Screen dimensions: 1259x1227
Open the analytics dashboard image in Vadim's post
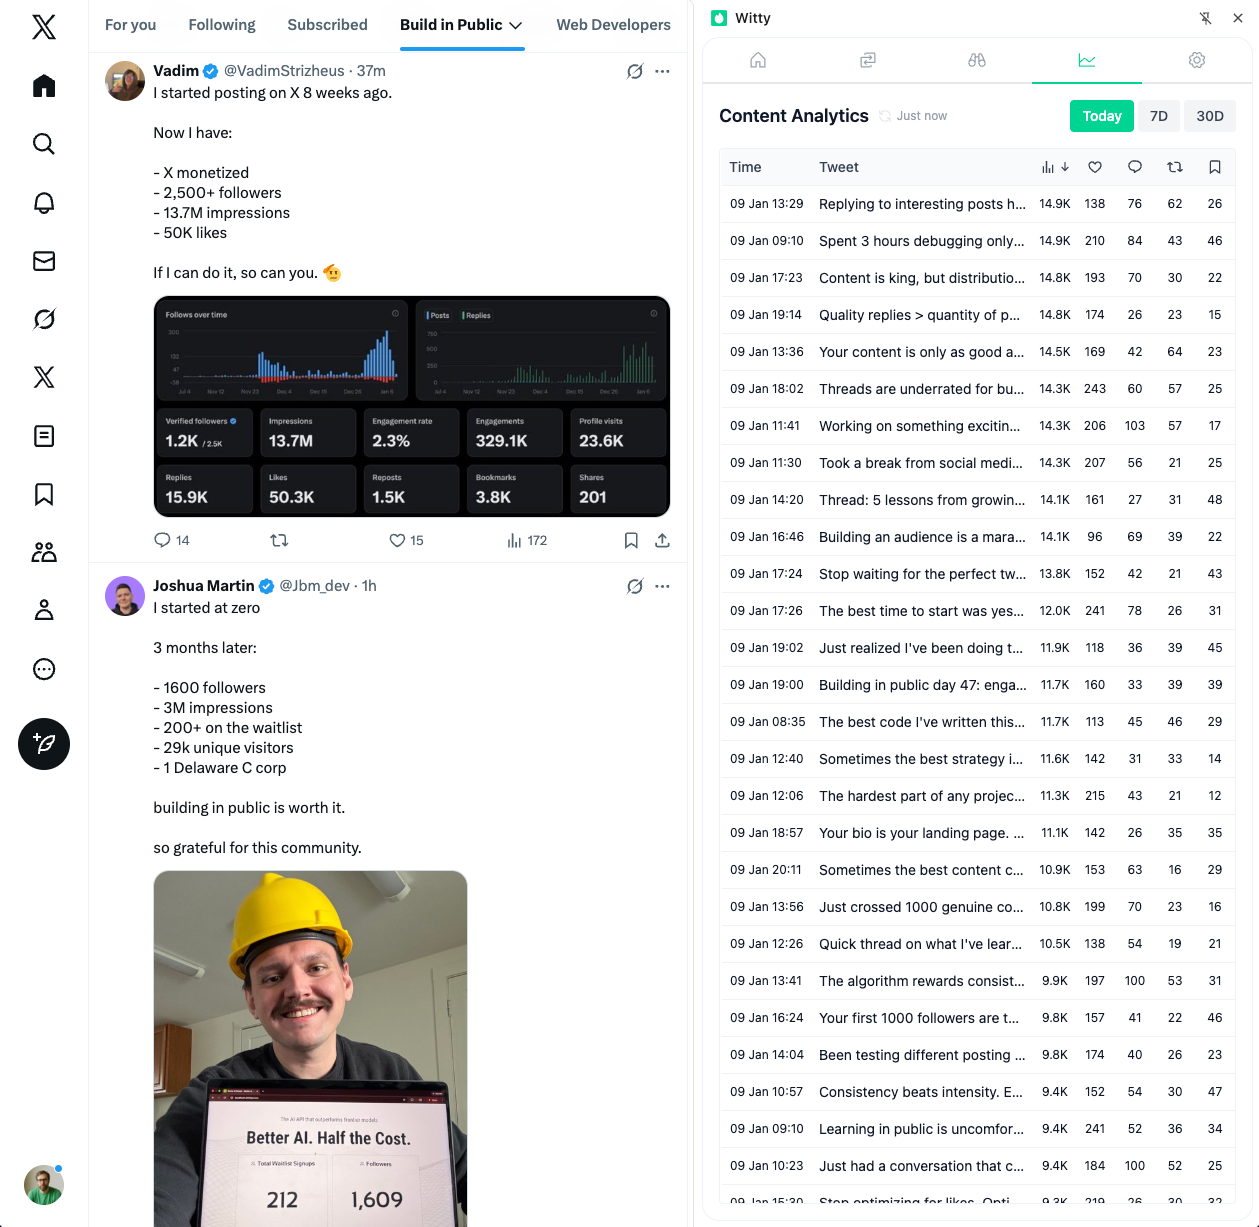coord(411,406)
